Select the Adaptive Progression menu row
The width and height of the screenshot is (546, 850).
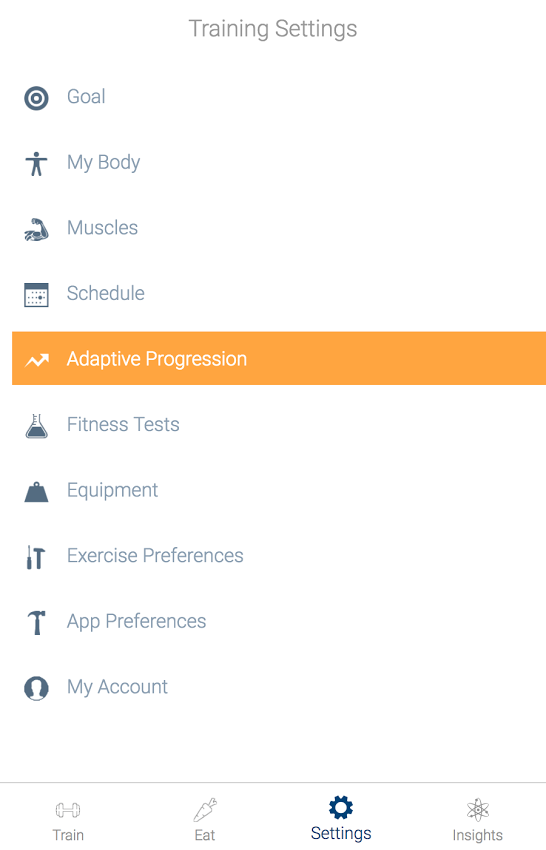[279, 358]
